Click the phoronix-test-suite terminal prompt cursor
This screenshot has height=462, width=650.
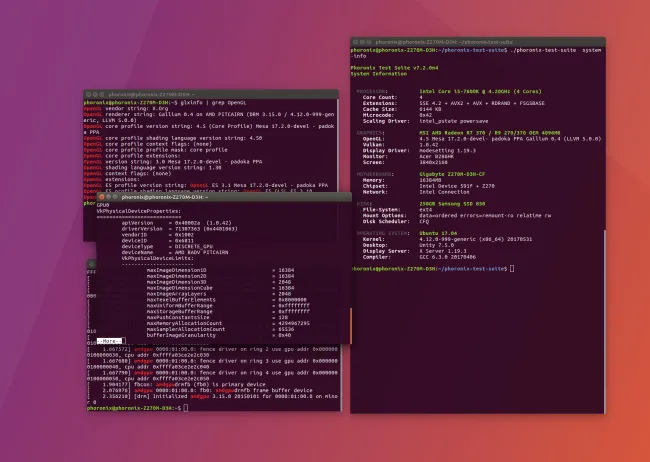pos(512,269)
